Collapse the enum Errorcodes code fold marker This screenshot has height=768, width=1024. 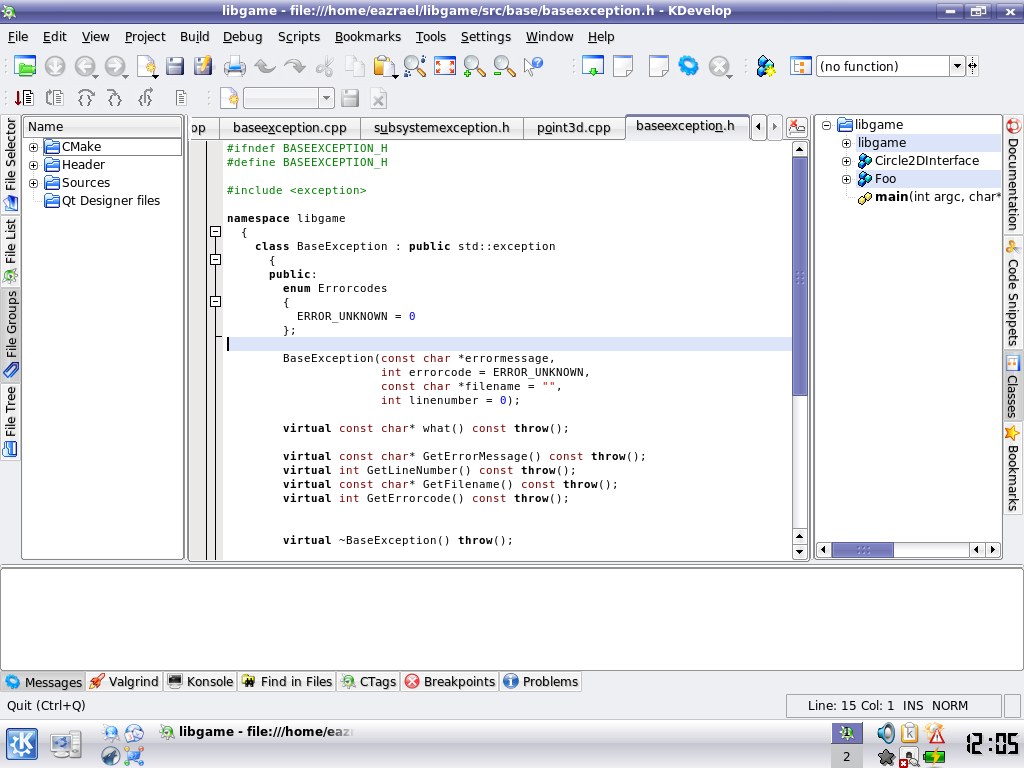(x=216, y=301)
